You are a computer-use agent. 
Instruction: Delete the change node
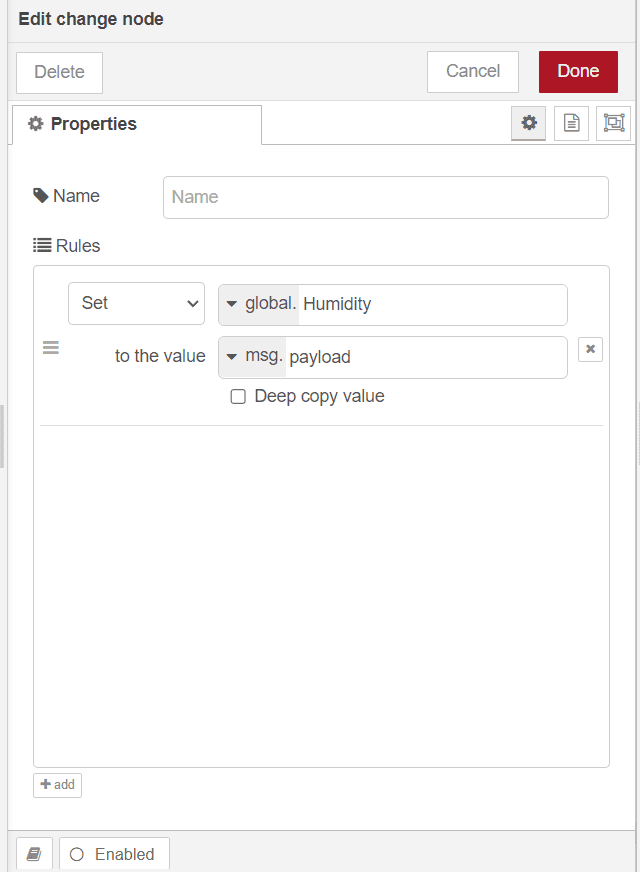click(59, 71)
